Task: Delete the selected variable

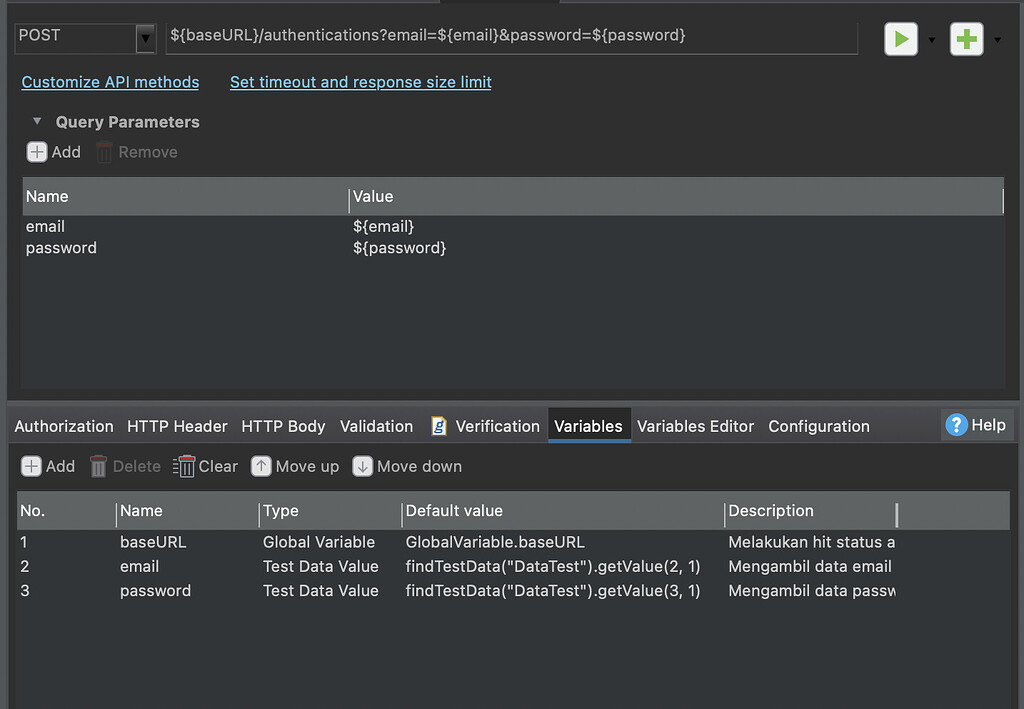Action: [99, 466]
